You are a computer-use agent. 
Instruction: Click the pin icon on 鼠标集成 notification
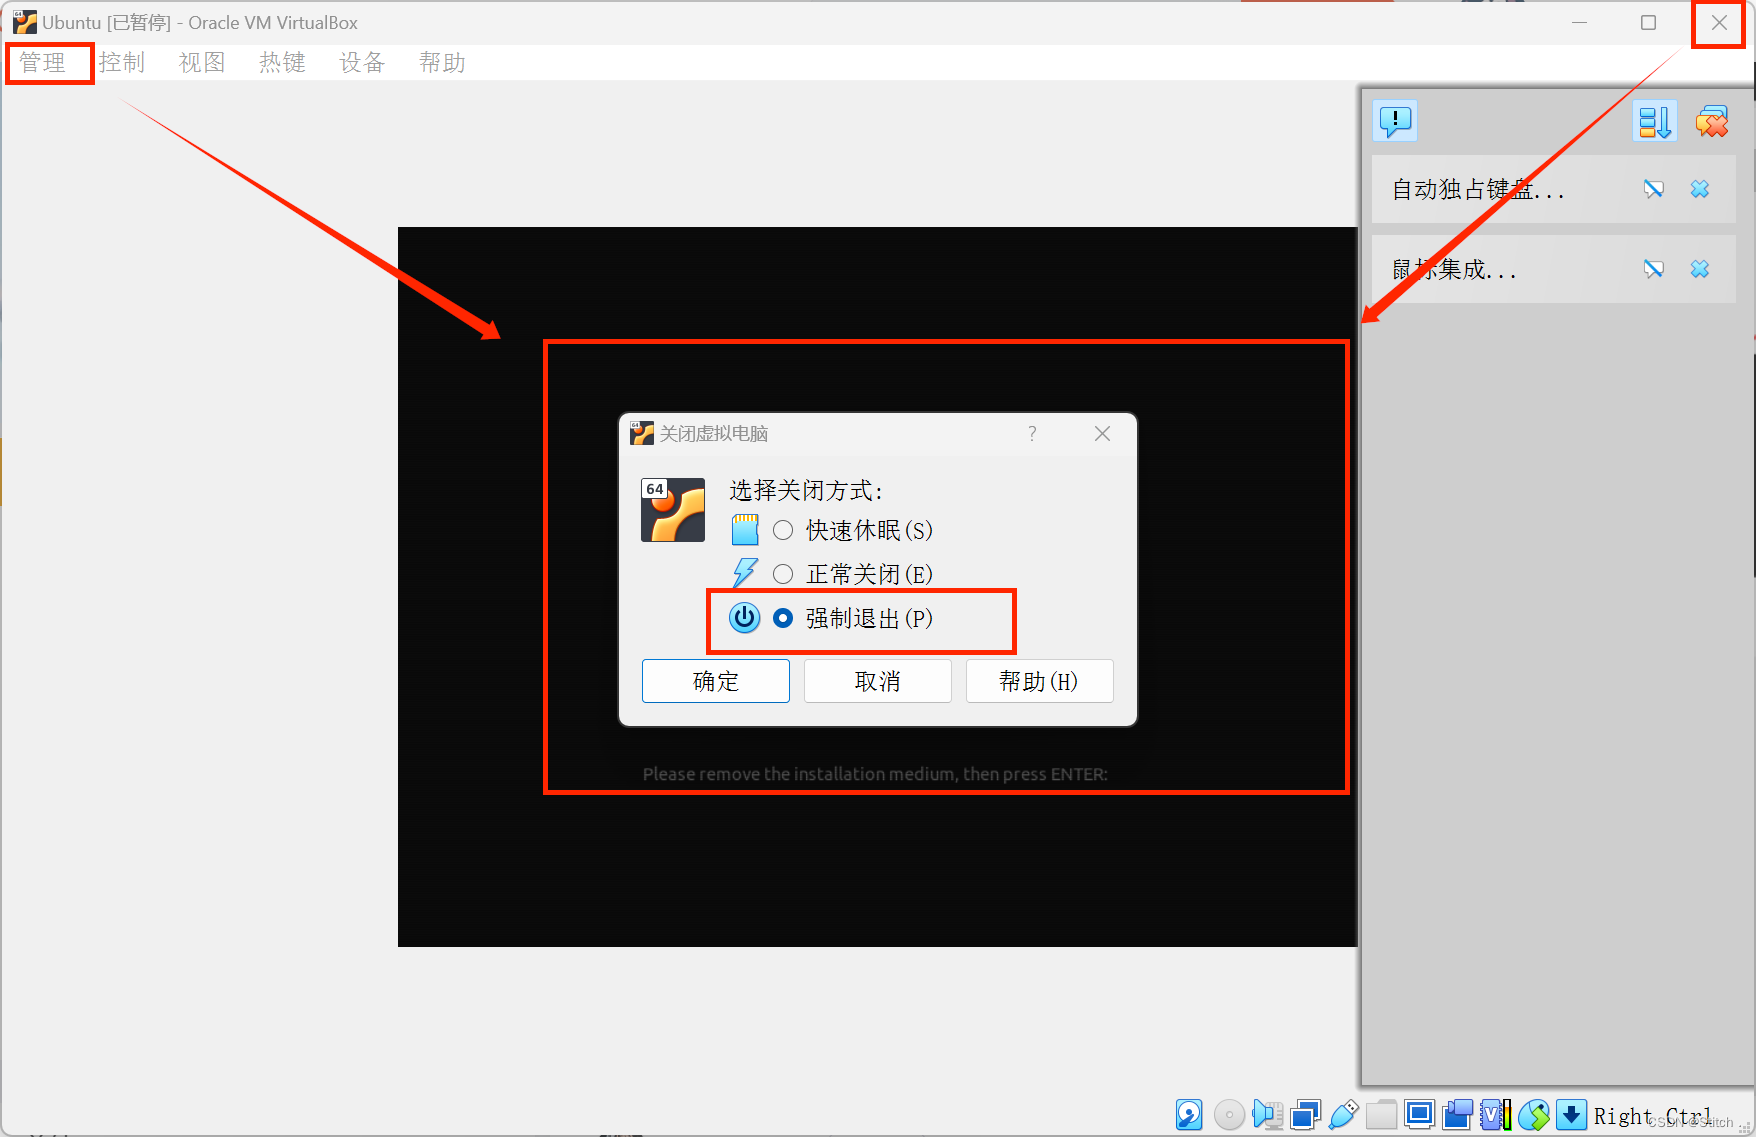pos(1654,269)
